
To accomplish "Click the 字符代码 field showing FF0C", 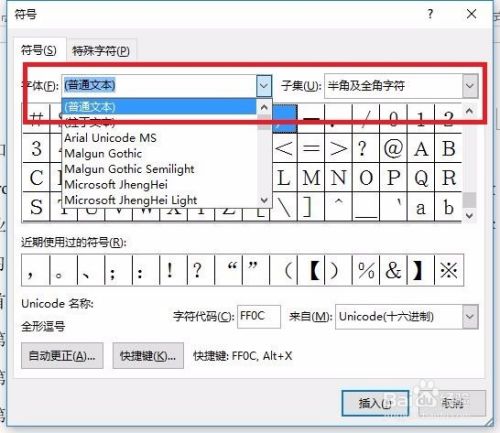I will 259,316.
